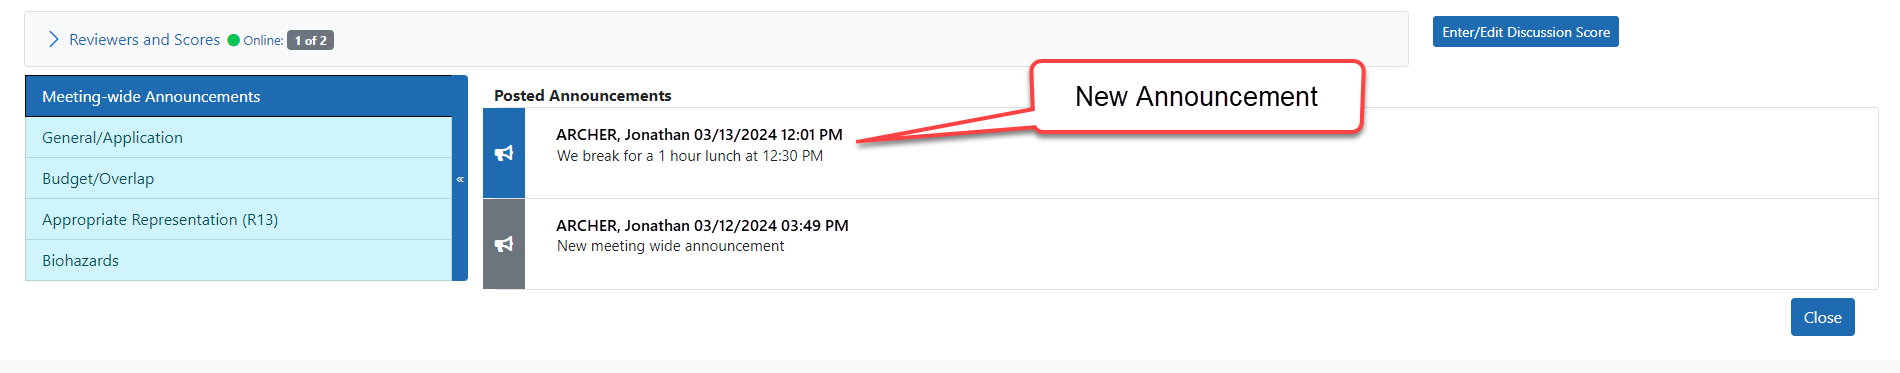Switch to the Budget/Overlap tab

tap(239, 178)
